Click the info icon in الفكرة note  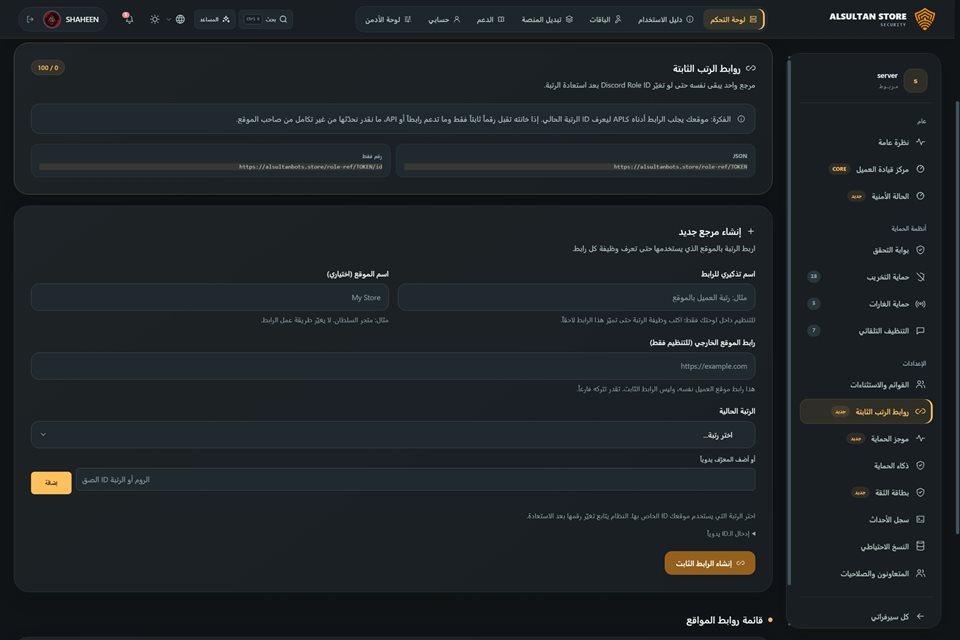pos(741,119)
